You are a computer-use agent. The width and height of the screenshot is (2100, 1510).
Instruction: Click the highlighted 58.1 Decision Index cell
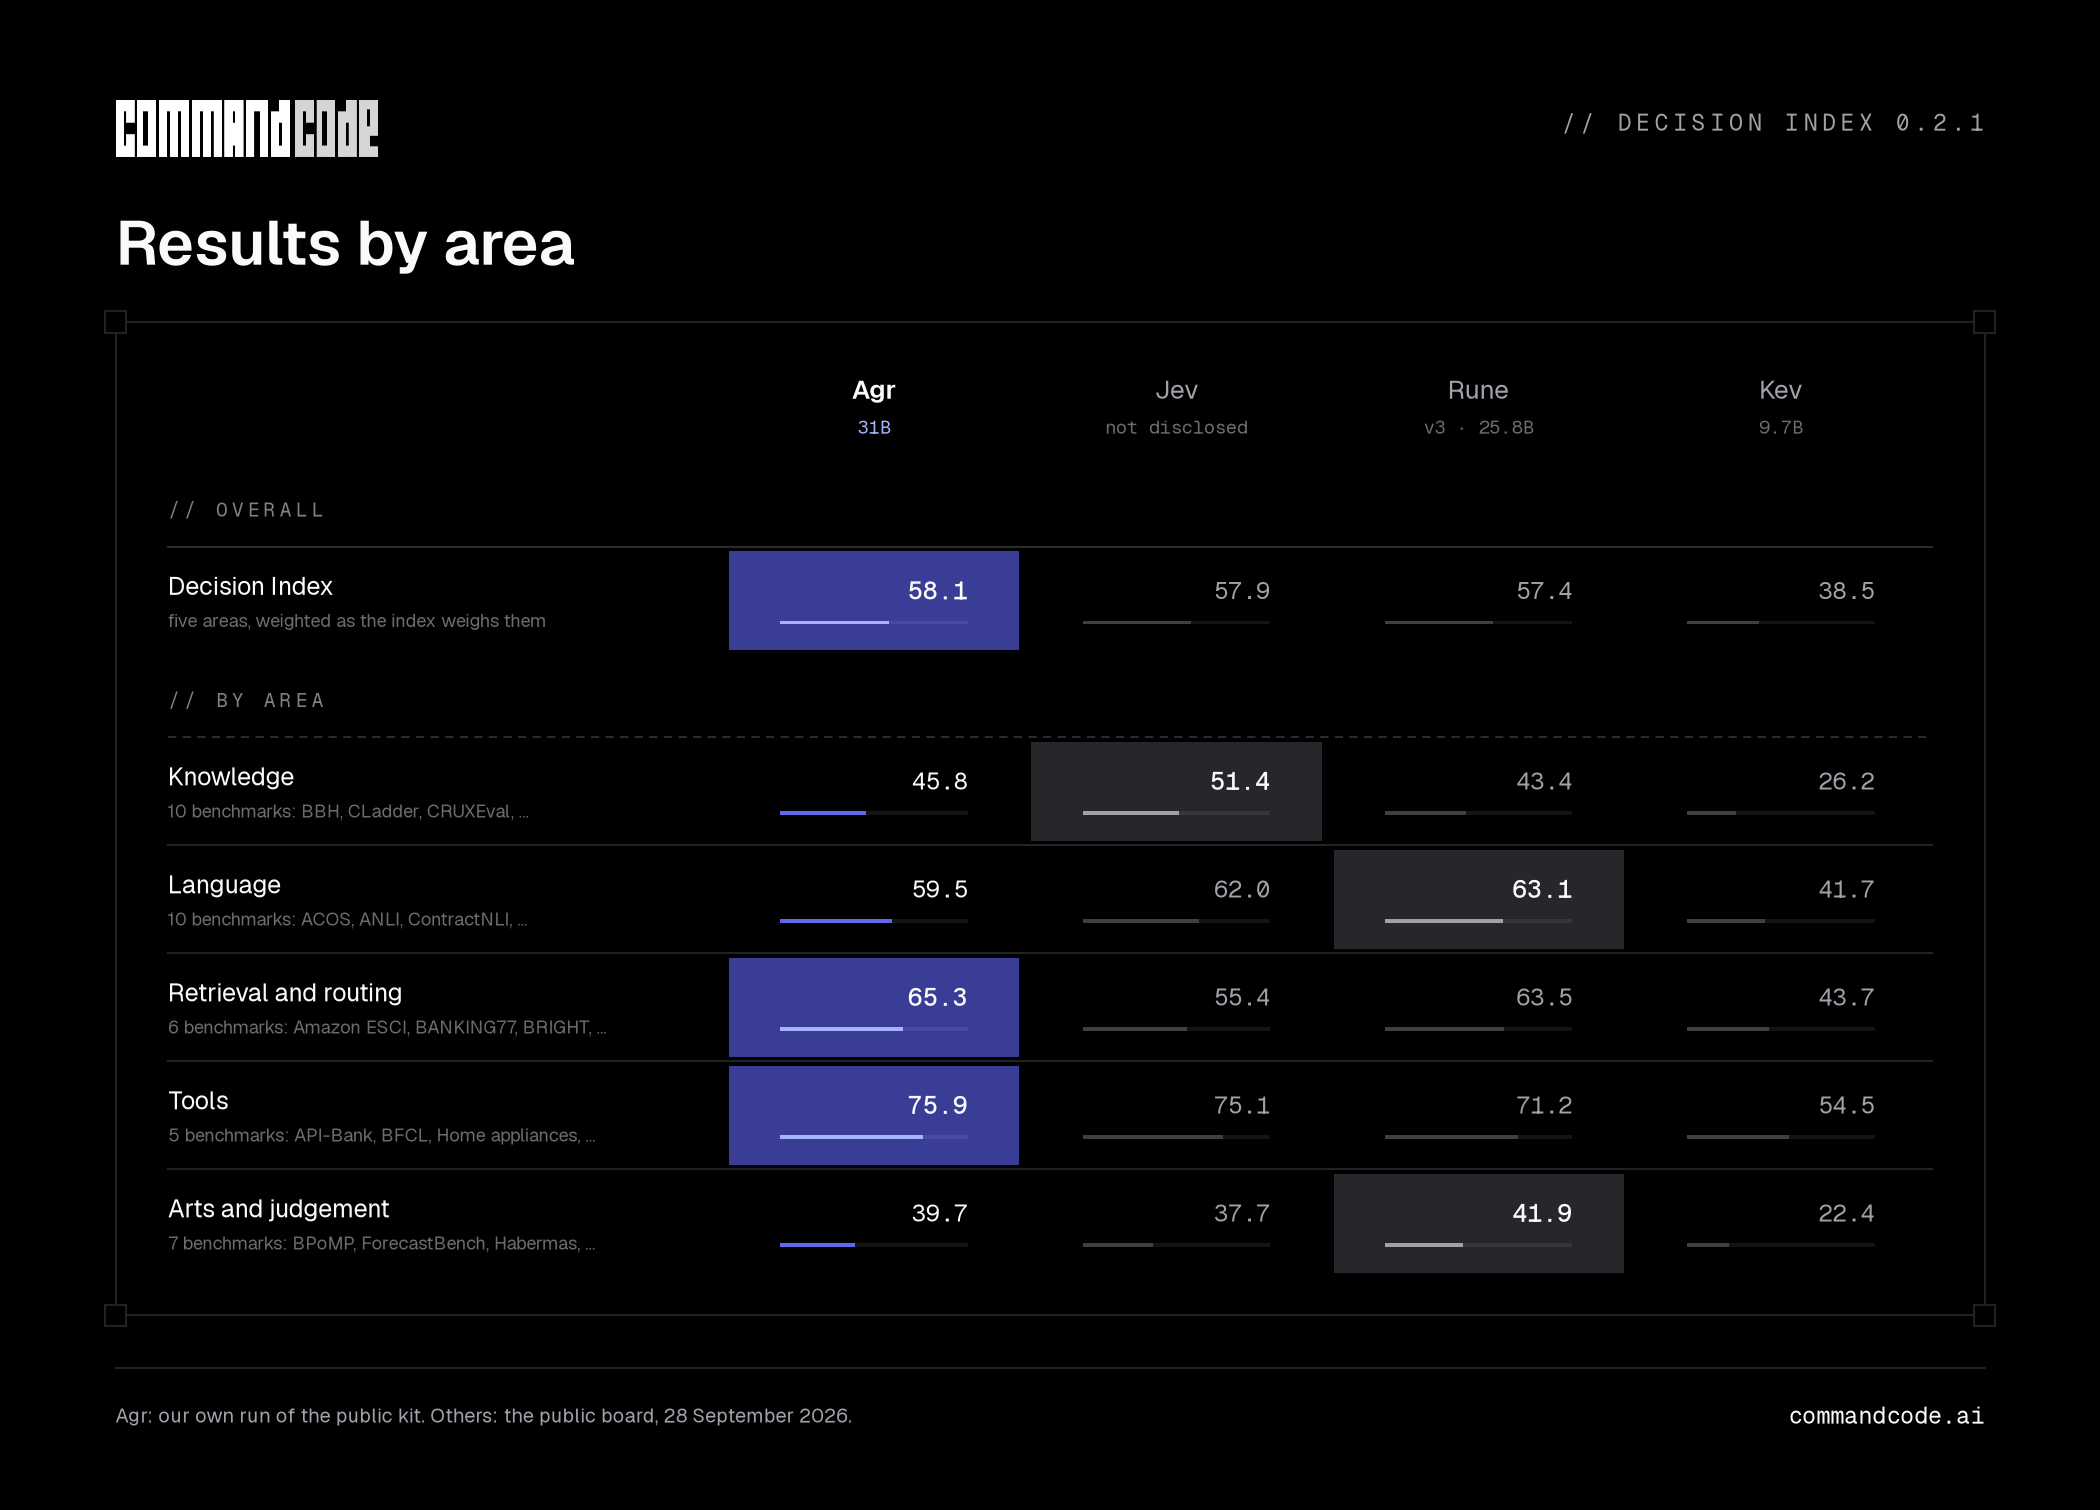[x=874, y=600]
